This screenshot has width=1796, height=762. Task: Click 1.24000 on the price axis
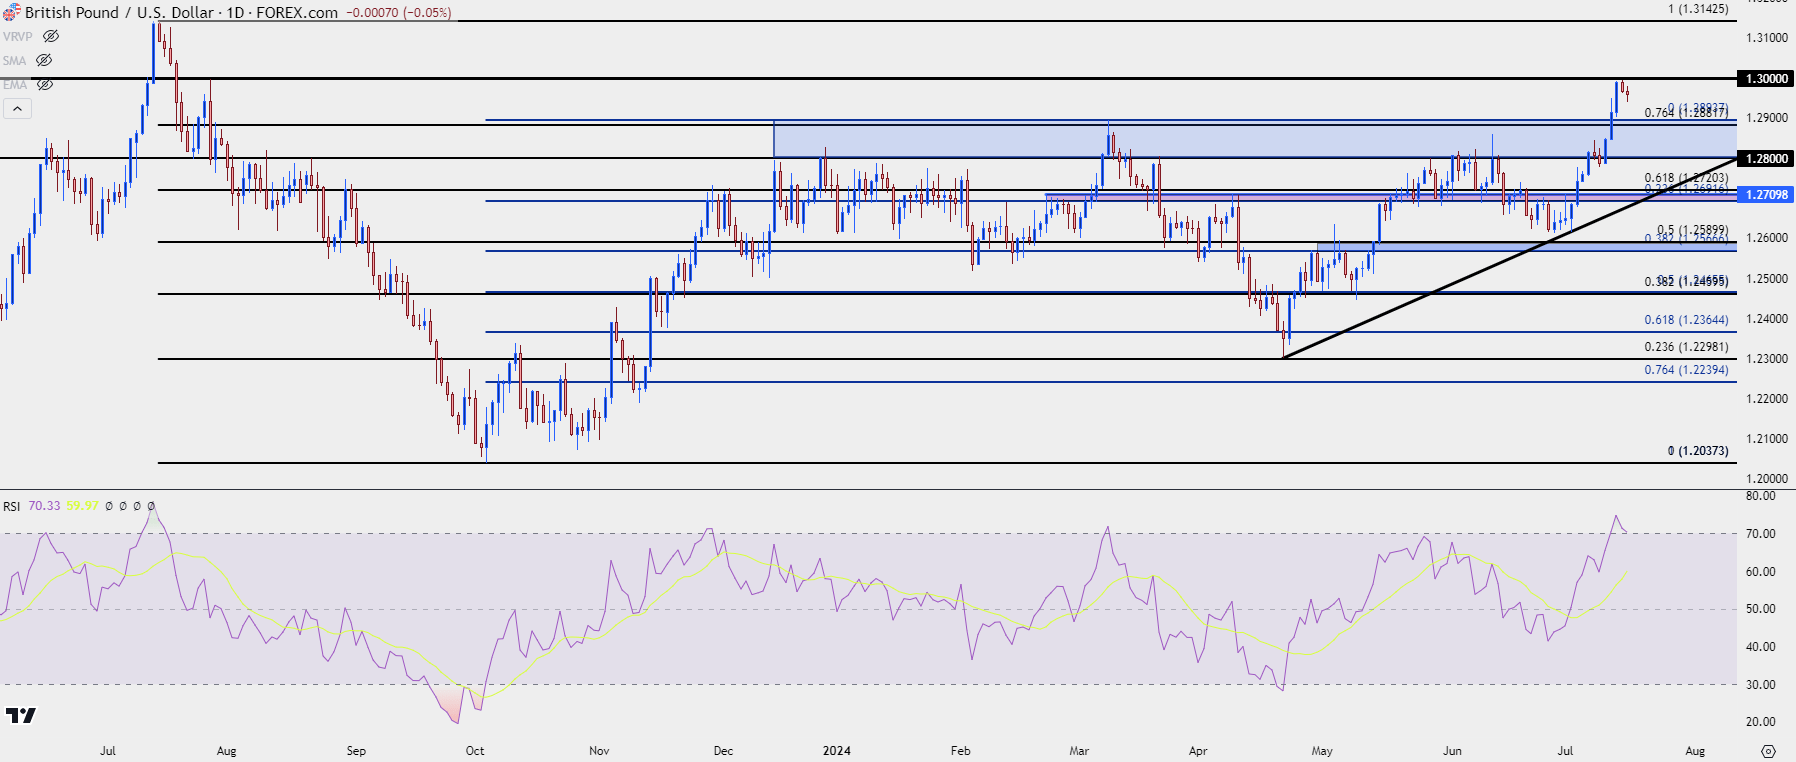(x=1767, y=319)
